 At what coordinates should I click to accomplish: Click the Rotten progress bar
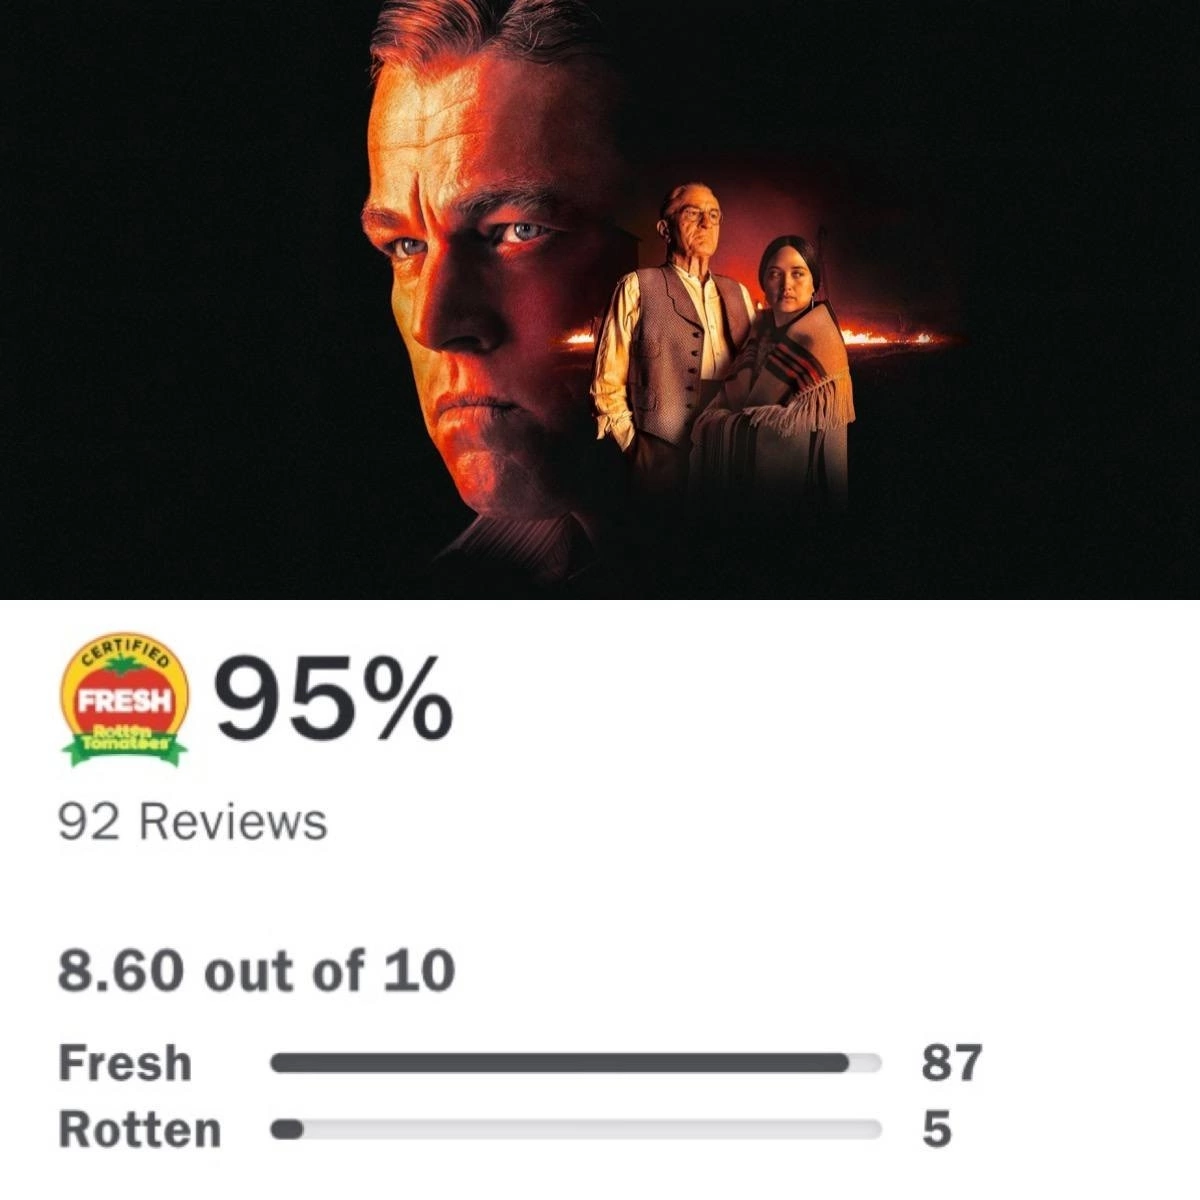coord(577,1130)
